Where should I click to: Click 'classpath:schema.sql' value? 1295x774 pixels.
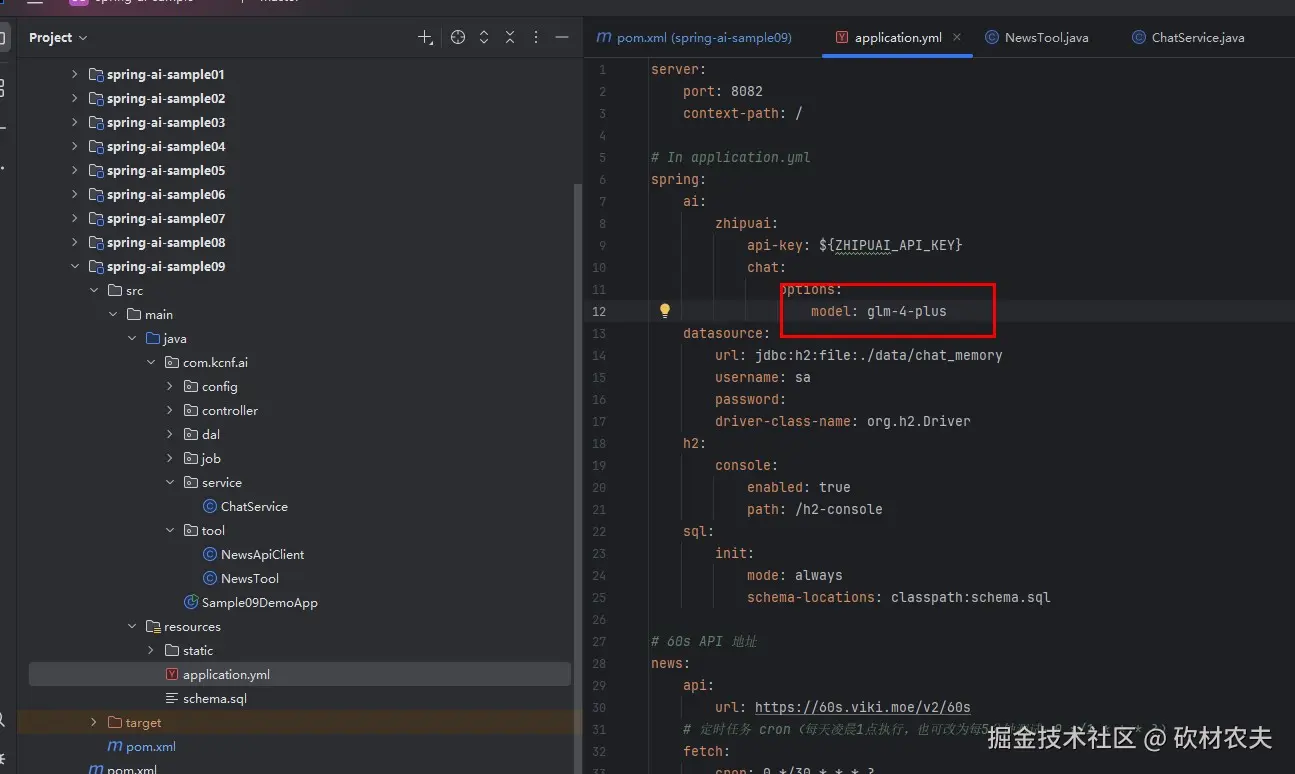[970, 597]
